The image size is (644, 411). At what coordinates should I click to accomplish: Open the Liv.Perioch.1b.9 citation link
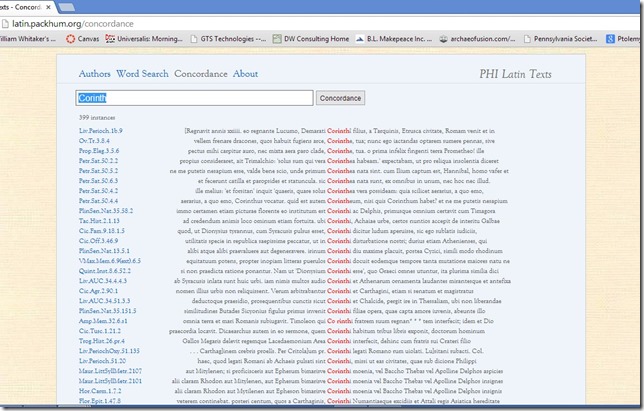point(101,130)
